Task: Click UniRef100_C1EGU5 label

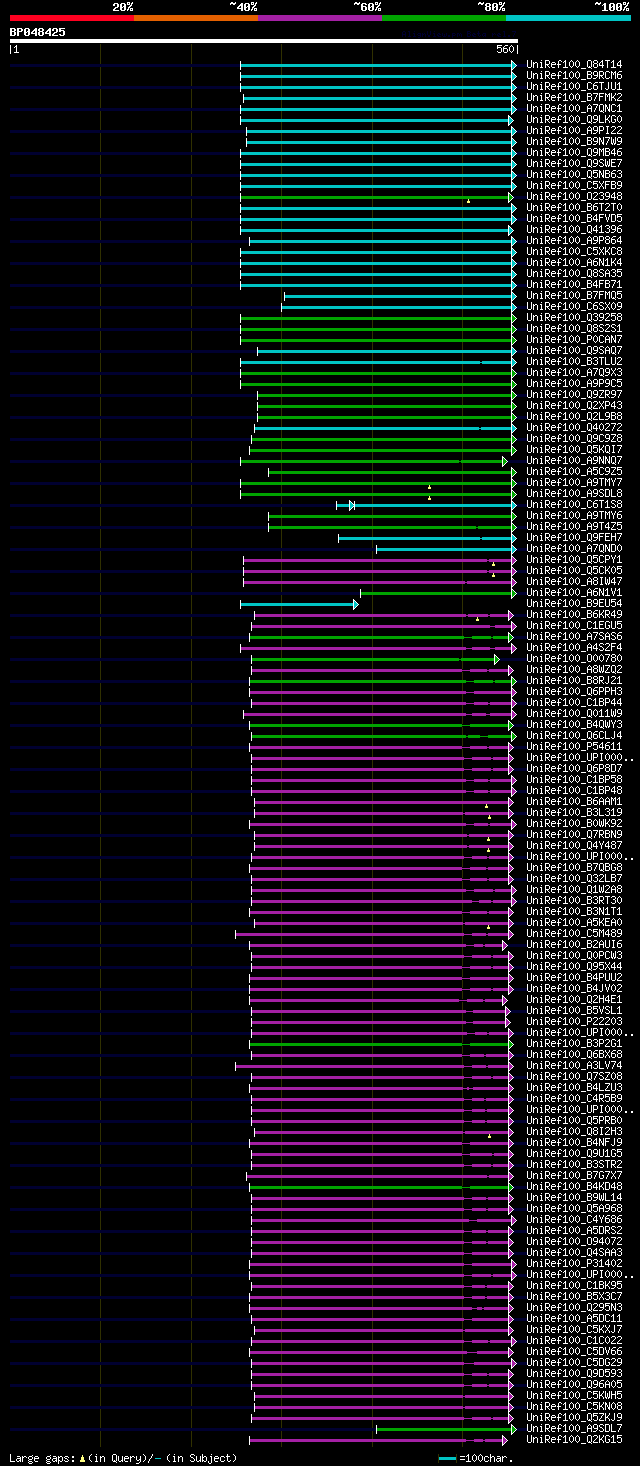Action: coord(574,625)
